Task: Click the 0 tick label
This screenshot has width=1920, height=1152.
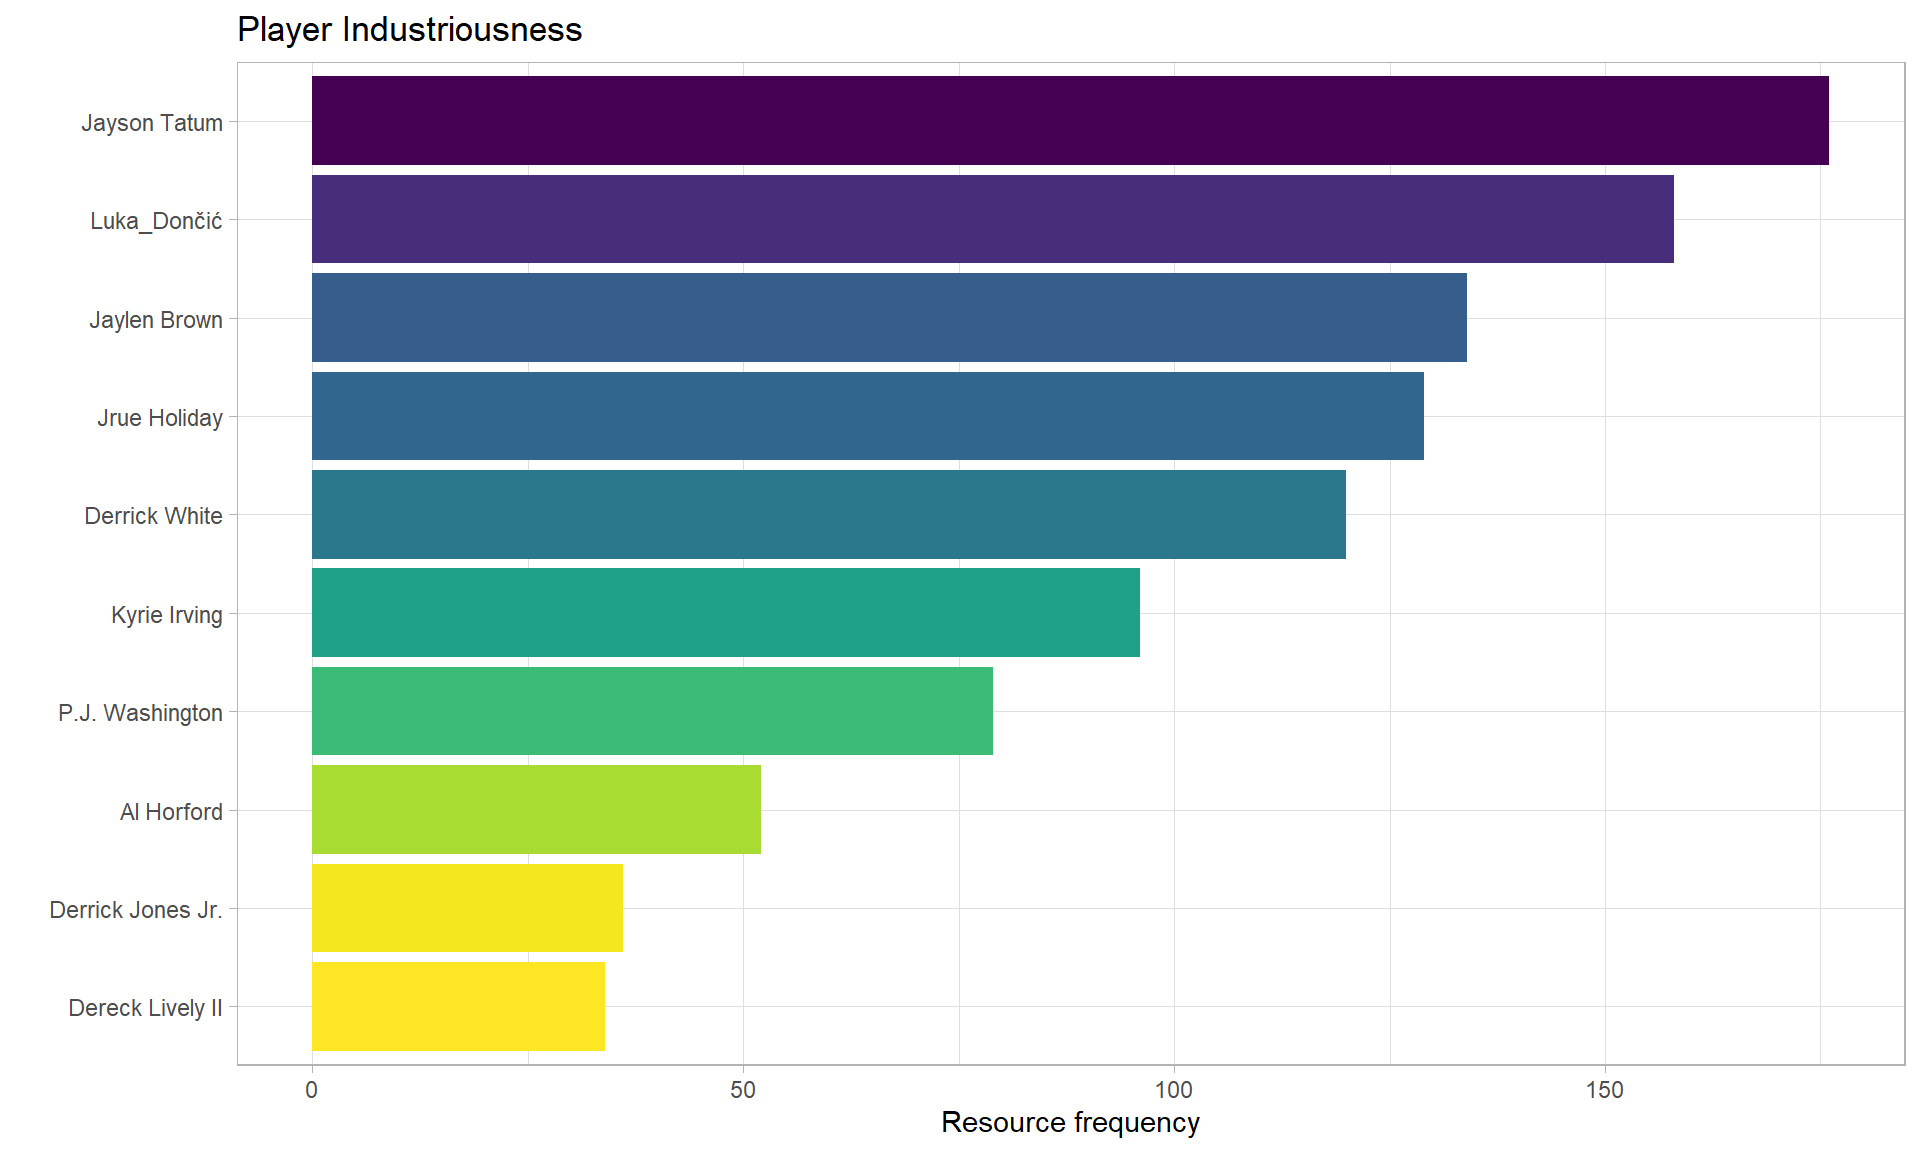Action: pos(312,1090)
